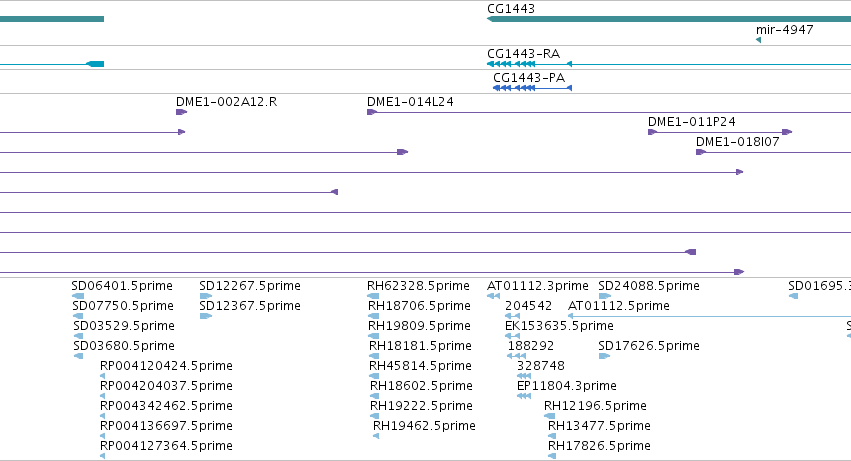
Task: Select SD03529.5prime EST label
Action: (124, 326)
